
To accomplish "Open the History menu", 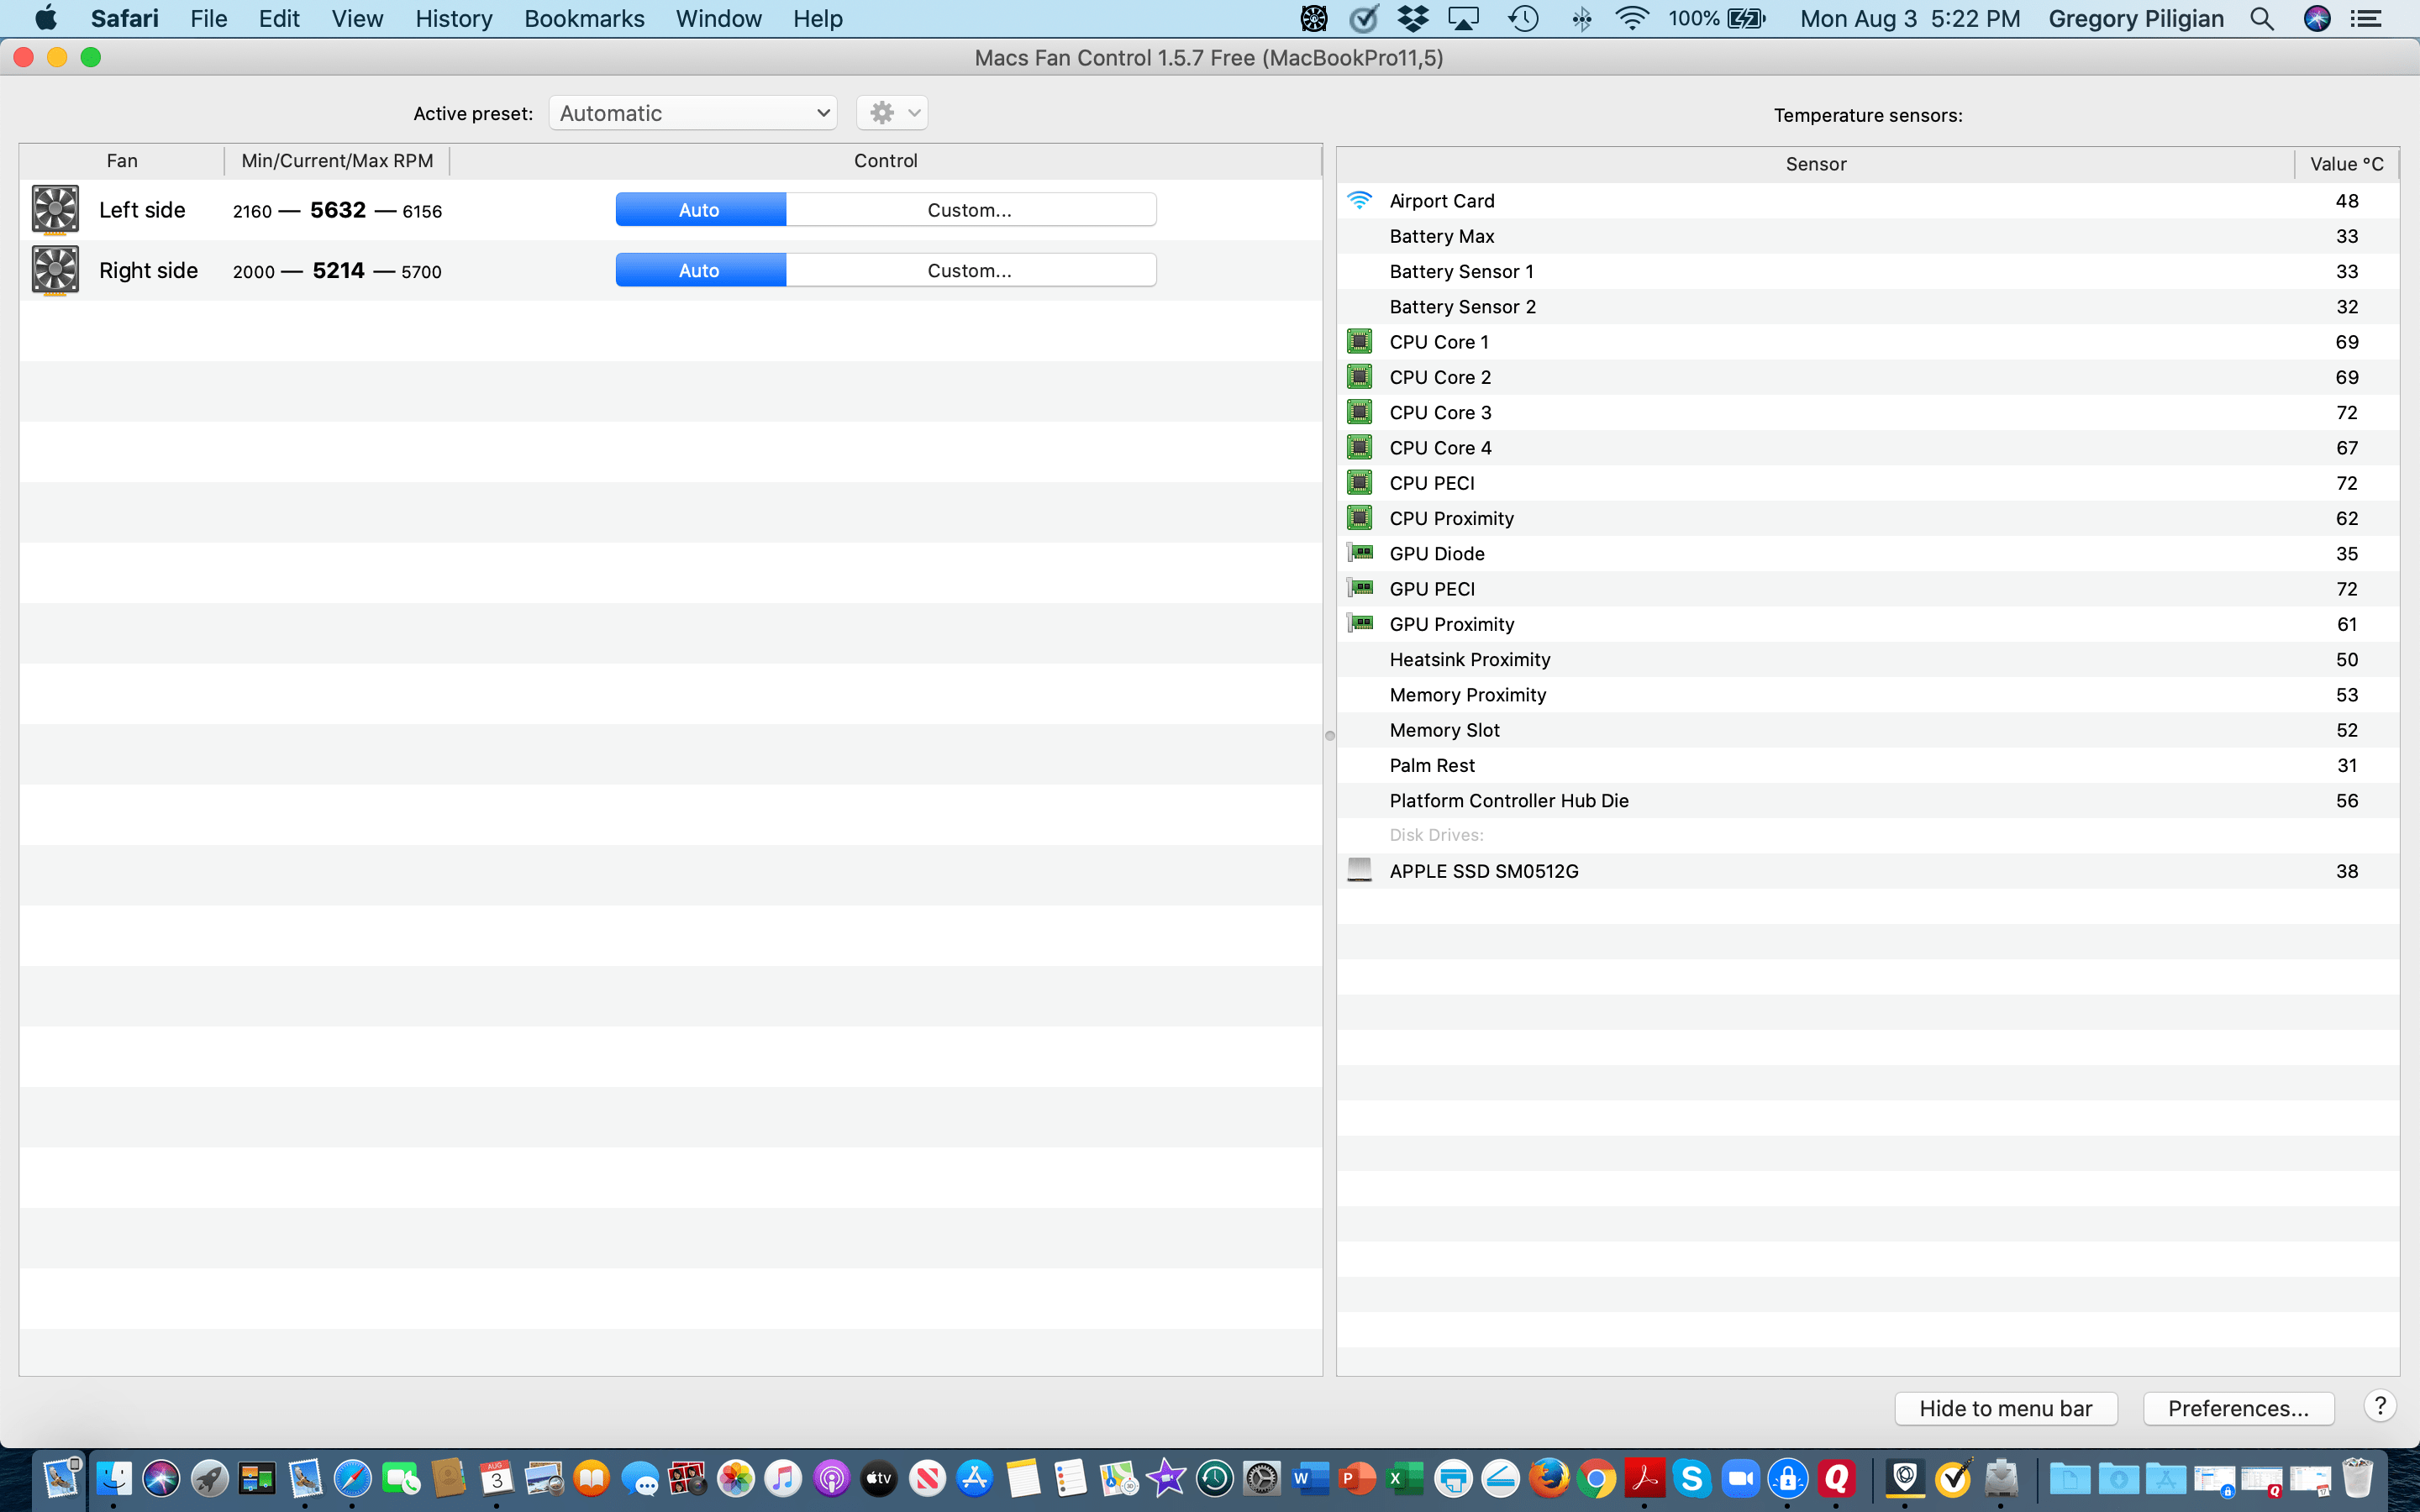I will [x=453, y=19].
